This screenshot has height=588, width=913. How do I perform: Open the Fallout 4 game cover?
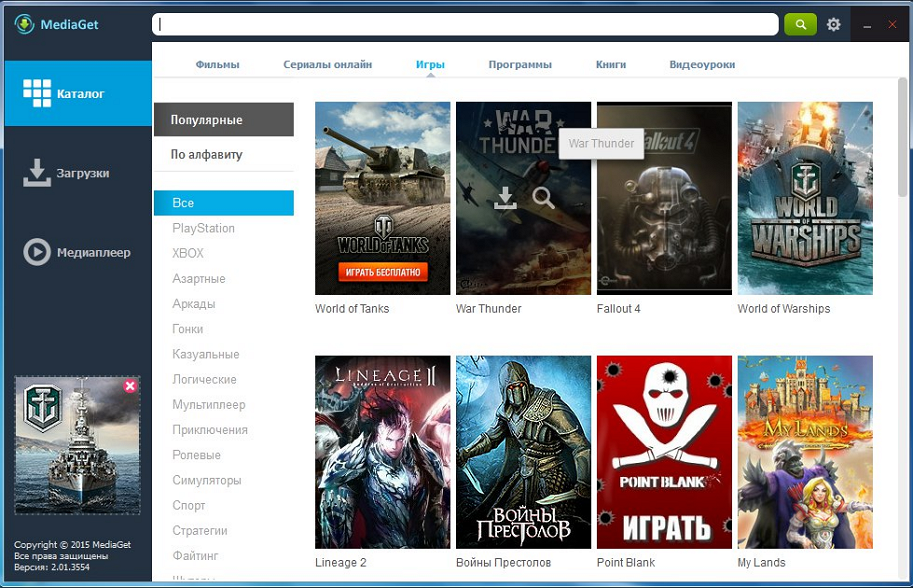tap(664, 198)
